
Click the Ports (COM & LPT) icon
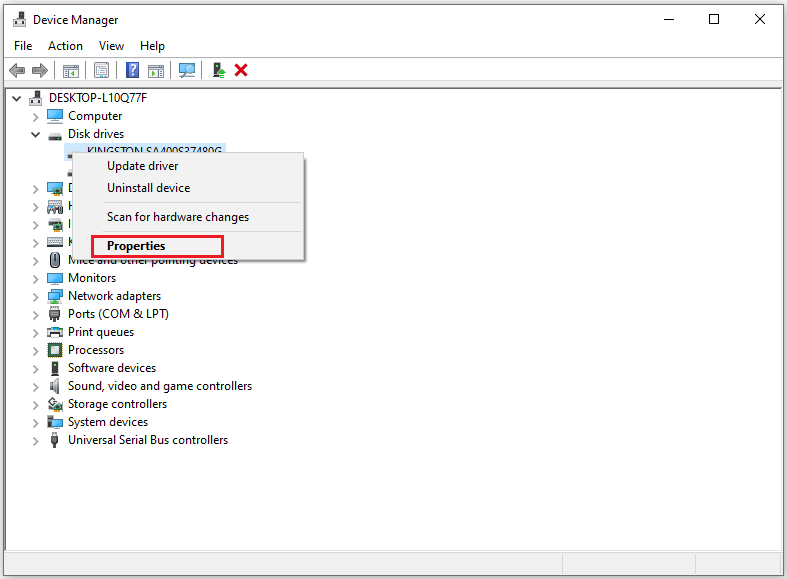54,314
